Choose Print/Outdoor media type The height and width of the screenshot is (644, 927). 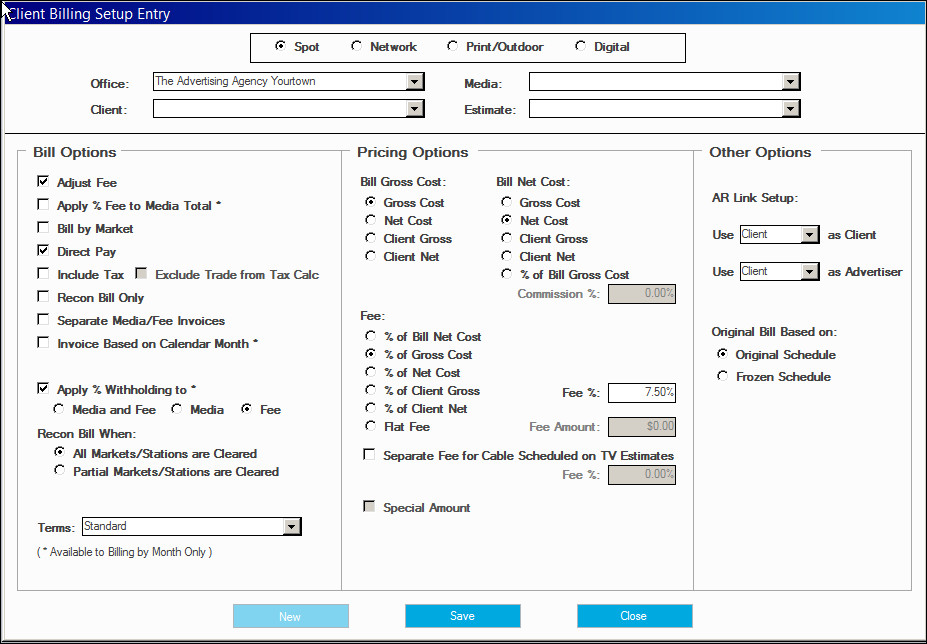click(x=452, y=46)
